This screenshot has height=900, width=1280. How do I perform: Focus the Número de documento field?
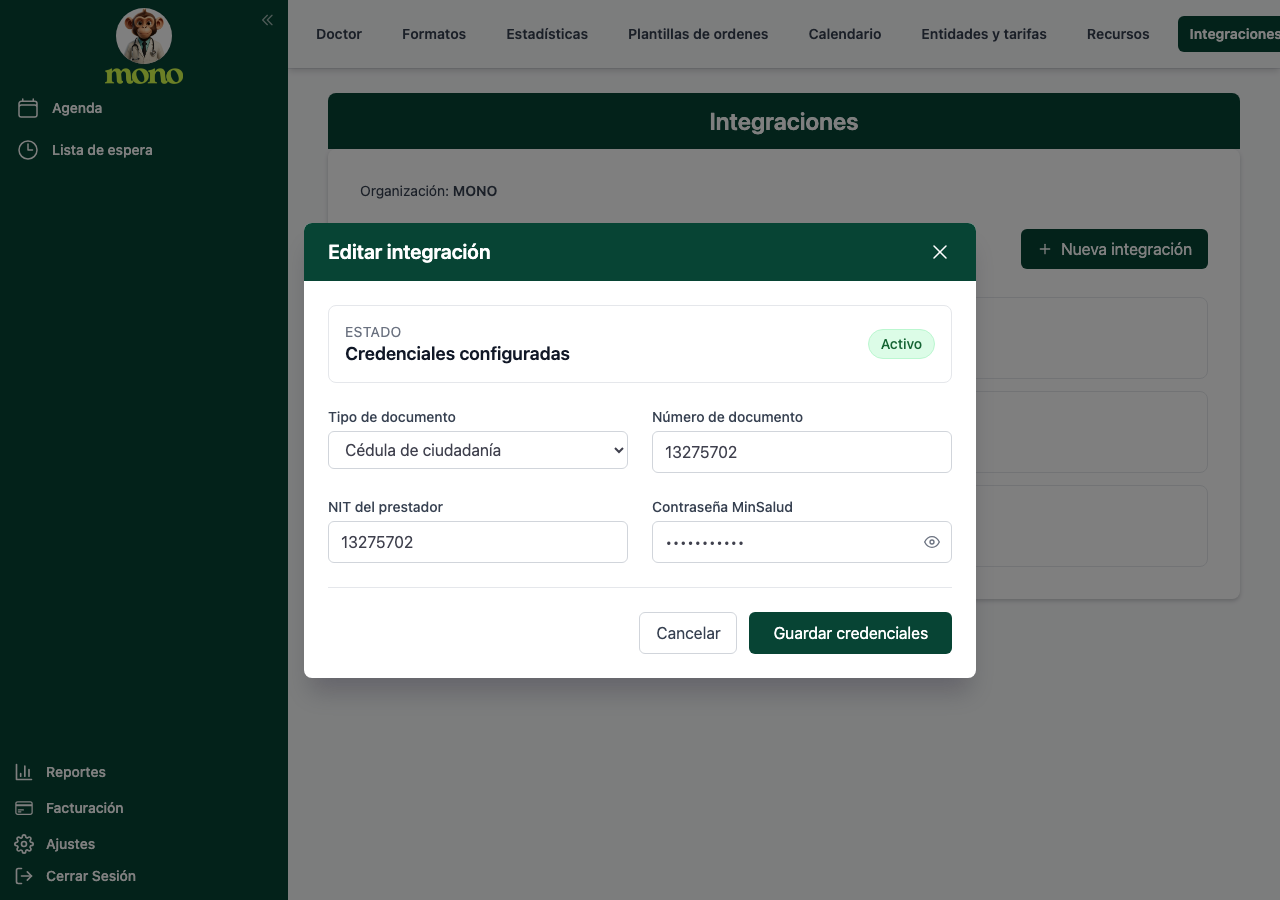click(802, 452)
